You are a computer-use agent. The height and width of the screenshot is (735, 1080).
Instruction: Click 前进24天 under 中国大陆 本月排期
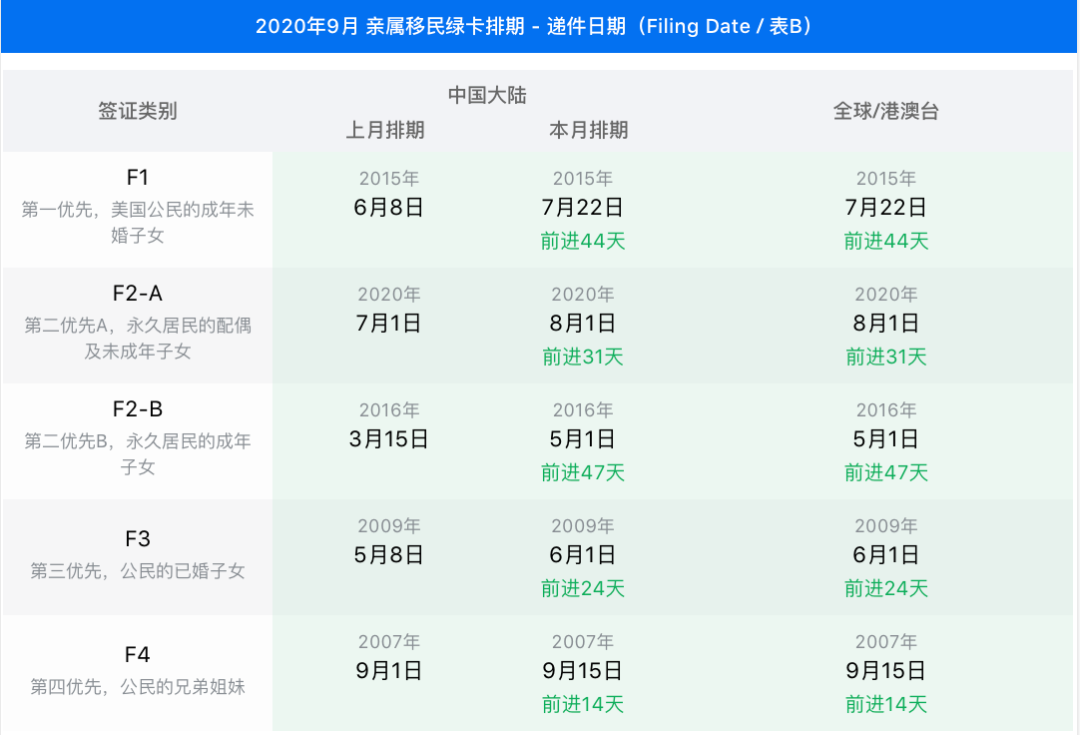pyautogui.click(x=583, y=588)
